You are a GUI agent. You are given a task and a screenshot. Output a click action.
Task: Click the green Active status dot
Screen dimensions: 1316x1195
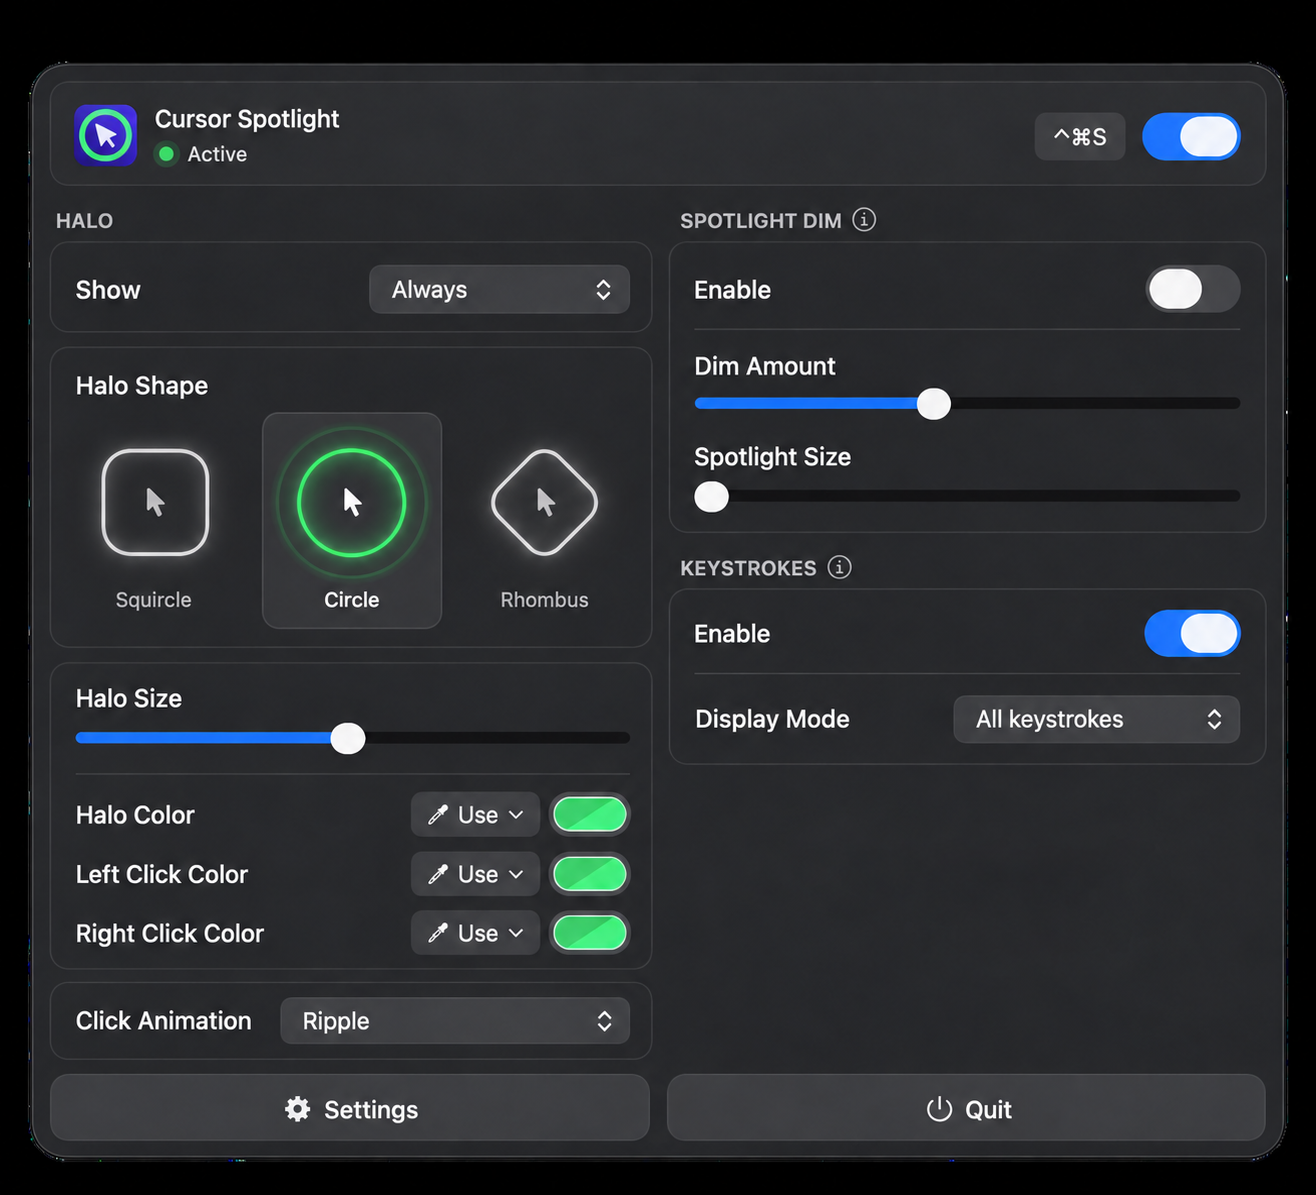point(167,154)
